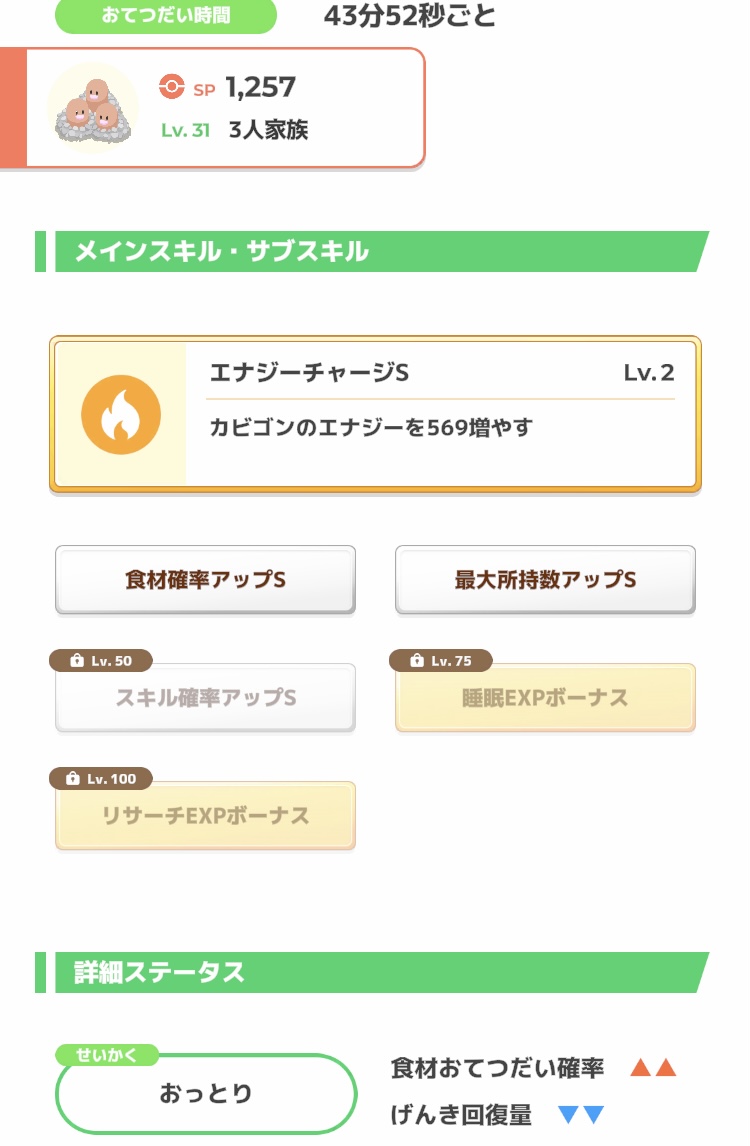750x1146 pixels.
Task: Select the locked 睡眠EXPボーナス sub skill
Action: click(x=545, y=698)
